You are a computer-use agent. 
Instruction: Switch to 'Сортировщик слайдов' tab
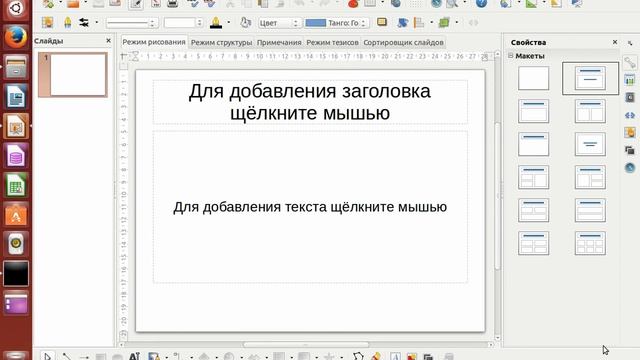(x=403, y=42)
